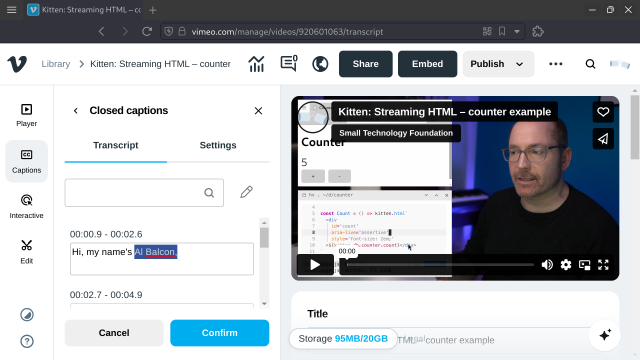Reload the browser page
The image size is (640, 360).
click(x=147, y=31)
